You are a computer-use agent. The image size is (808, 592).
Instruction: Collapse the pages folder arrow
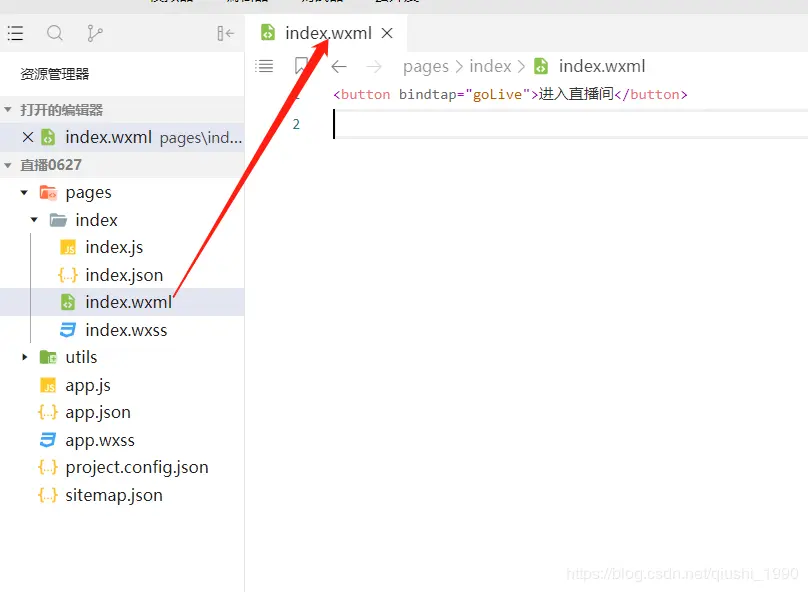[x=24, y=193]
